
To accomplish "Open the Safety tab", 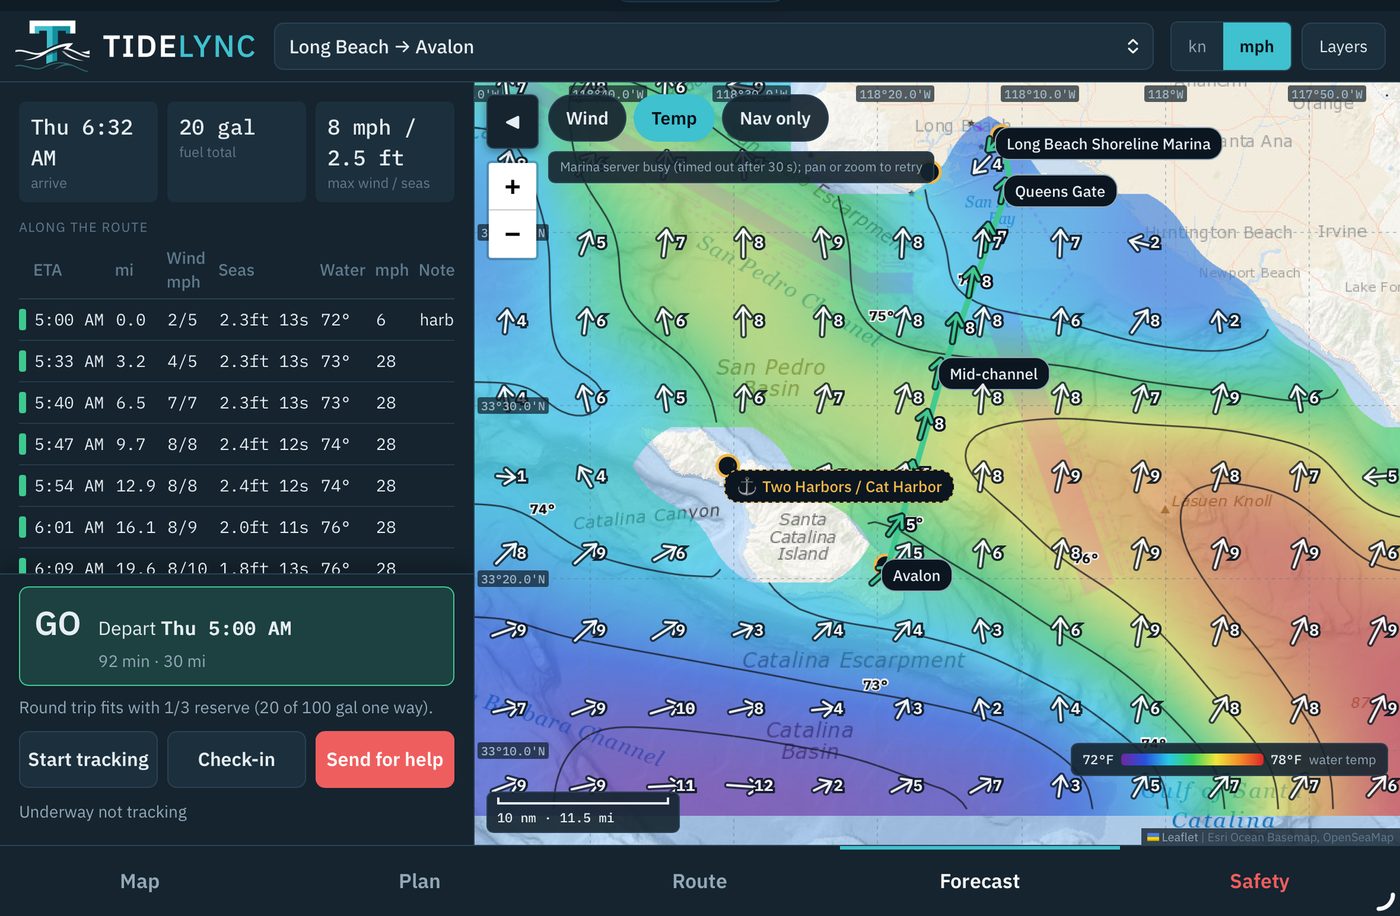I will (x=1260, y=881).
